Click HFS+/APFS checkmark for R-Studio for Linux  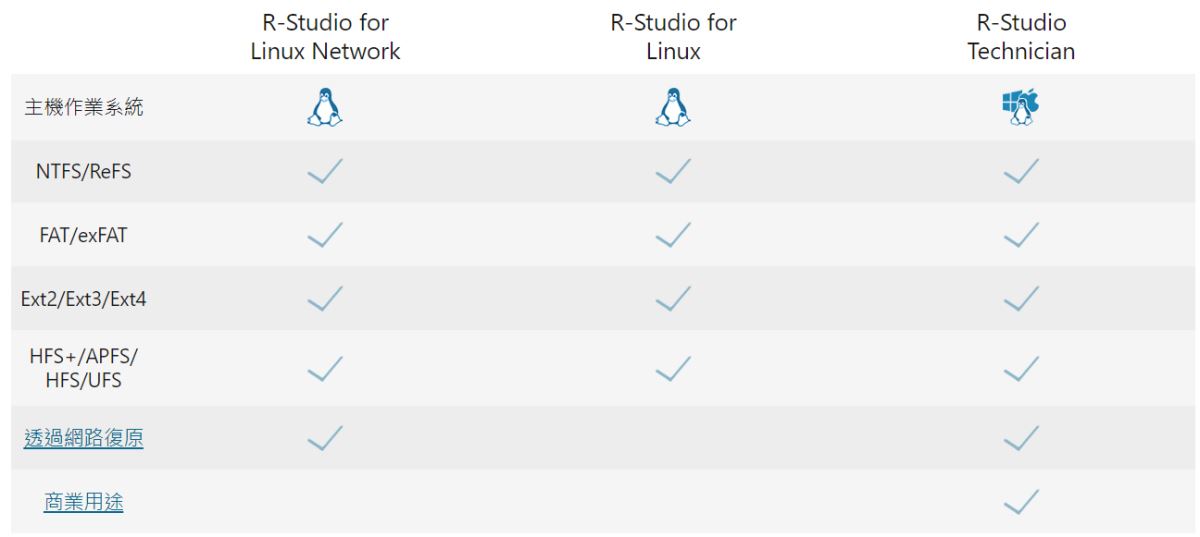pyautogui.click(x=673, y=368)
